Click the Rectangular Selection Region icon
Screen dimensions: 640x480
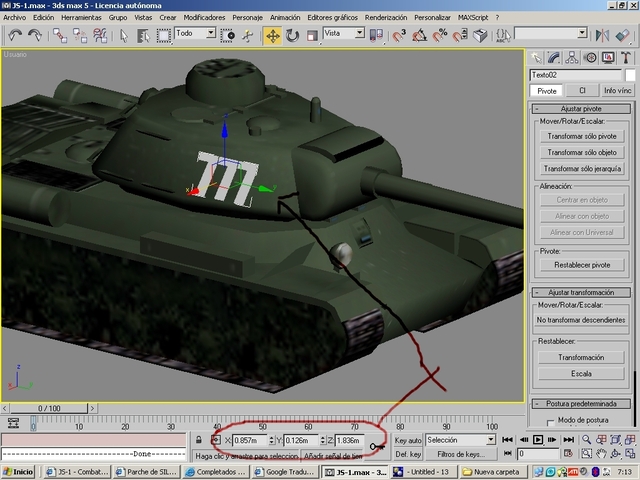164,36
